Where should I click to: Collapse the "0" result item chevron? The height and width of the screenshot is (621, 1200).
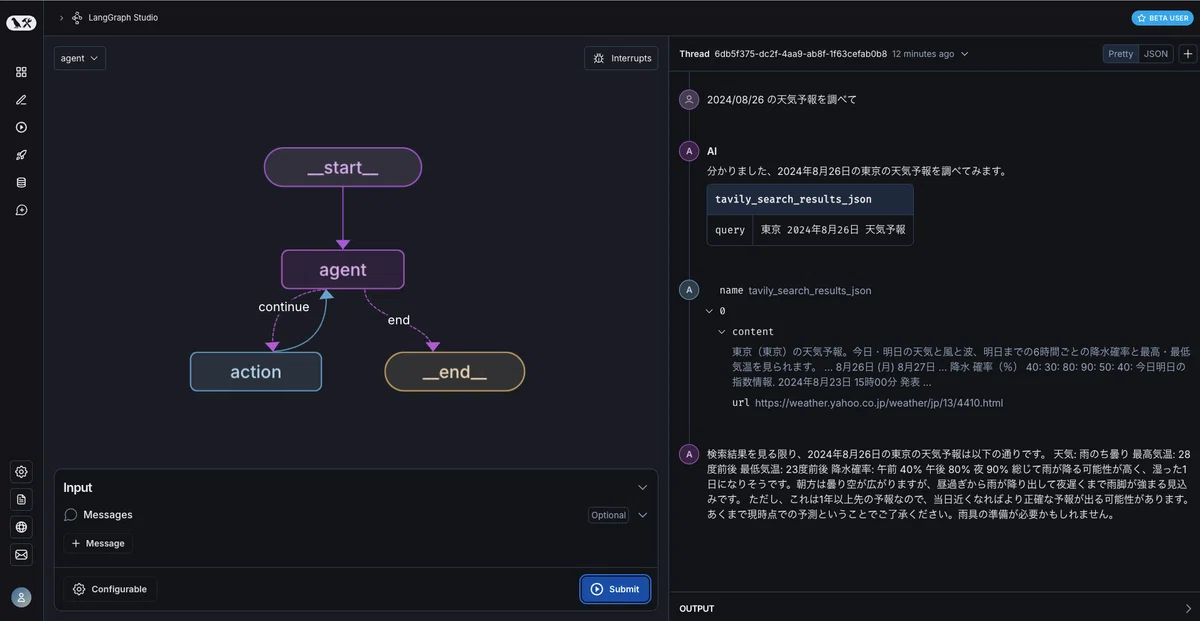point(709,311)
